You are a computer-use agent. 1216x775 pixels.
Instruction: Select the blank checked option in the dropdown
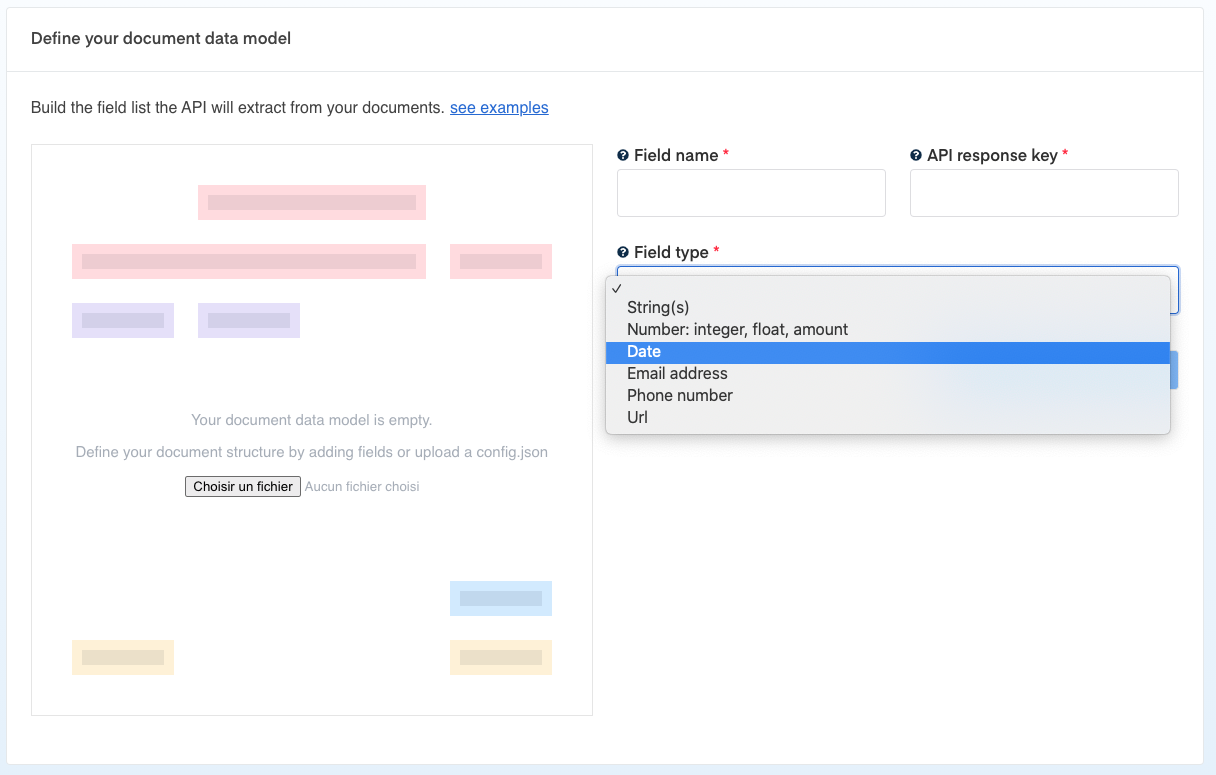(x=887, y=287)
